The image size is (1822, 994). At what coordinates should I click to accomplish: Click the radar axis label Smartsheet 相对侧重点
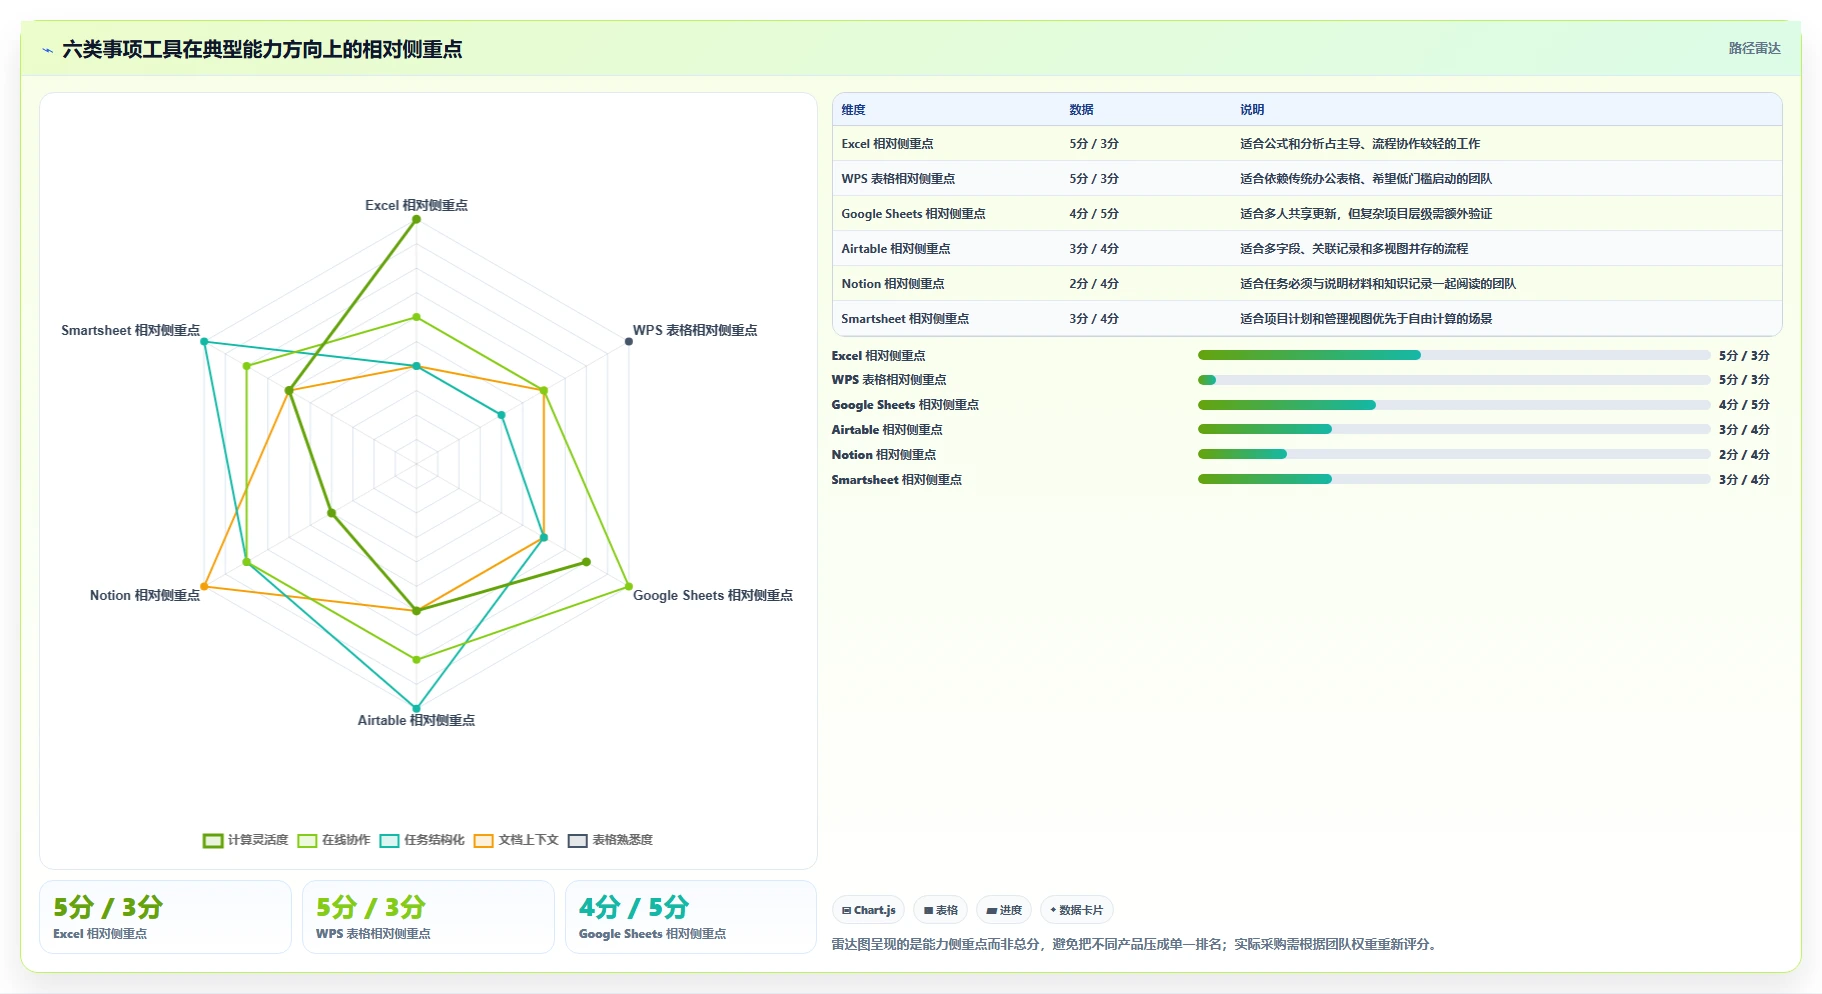tap(131, 330)
